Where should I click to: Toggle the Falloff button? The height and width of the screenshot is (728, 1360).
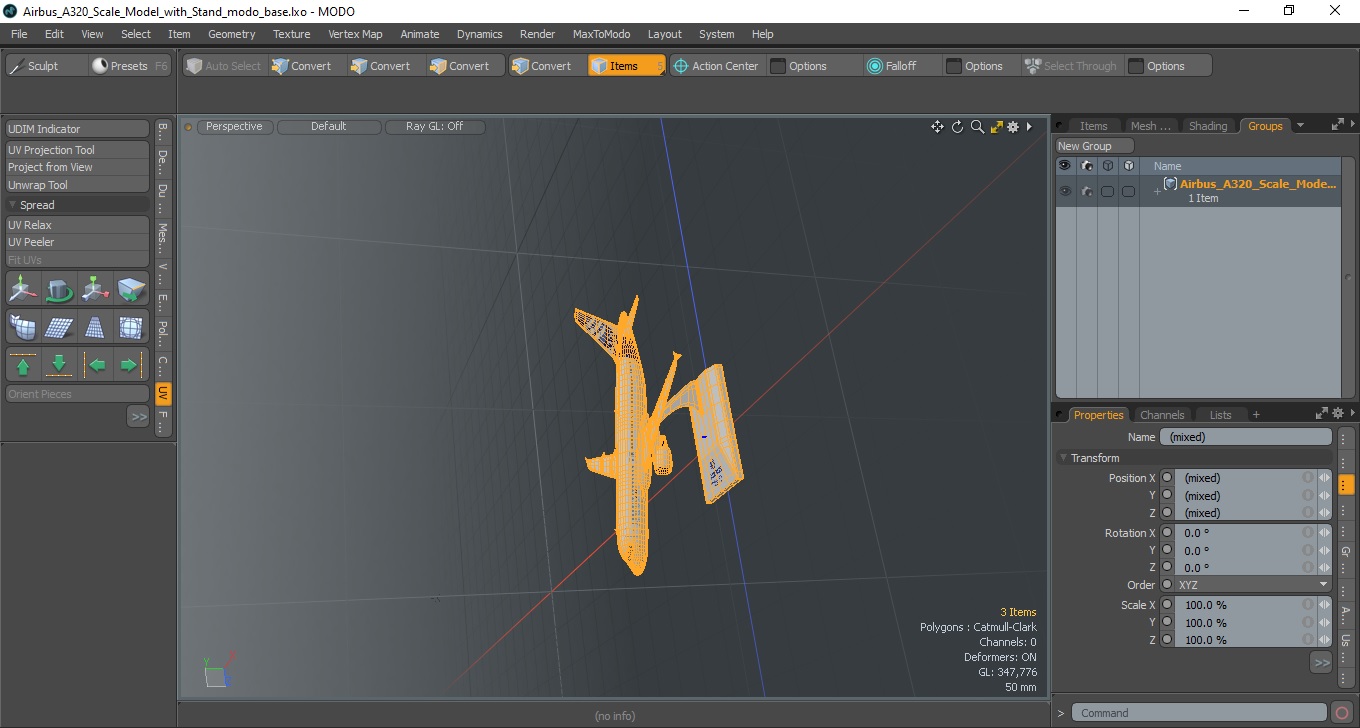(x=891, y=66)
